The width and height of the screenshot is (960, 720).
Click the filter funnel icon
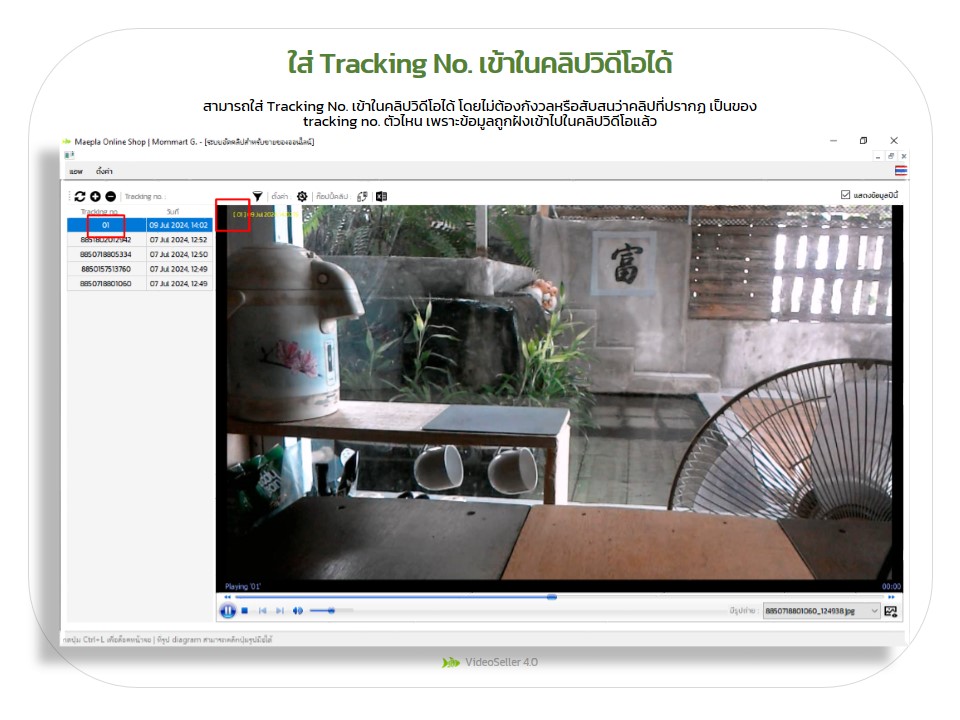click(x=257, y=197)
